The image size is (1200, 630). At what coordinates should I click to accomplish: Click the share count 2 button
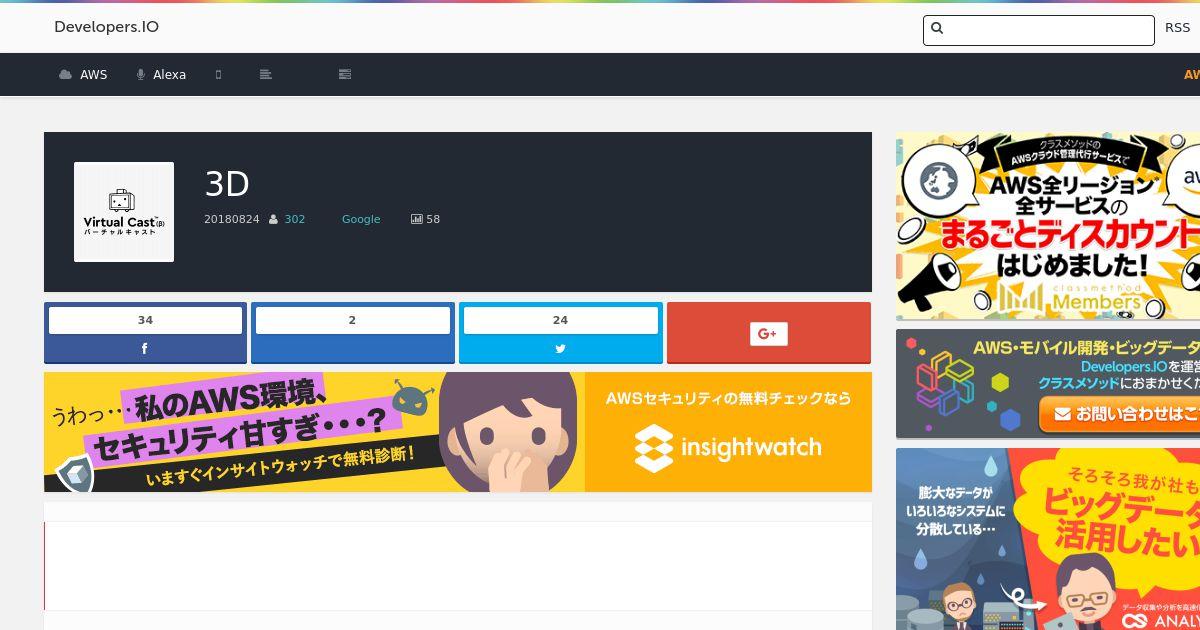[x=352, y=332]
